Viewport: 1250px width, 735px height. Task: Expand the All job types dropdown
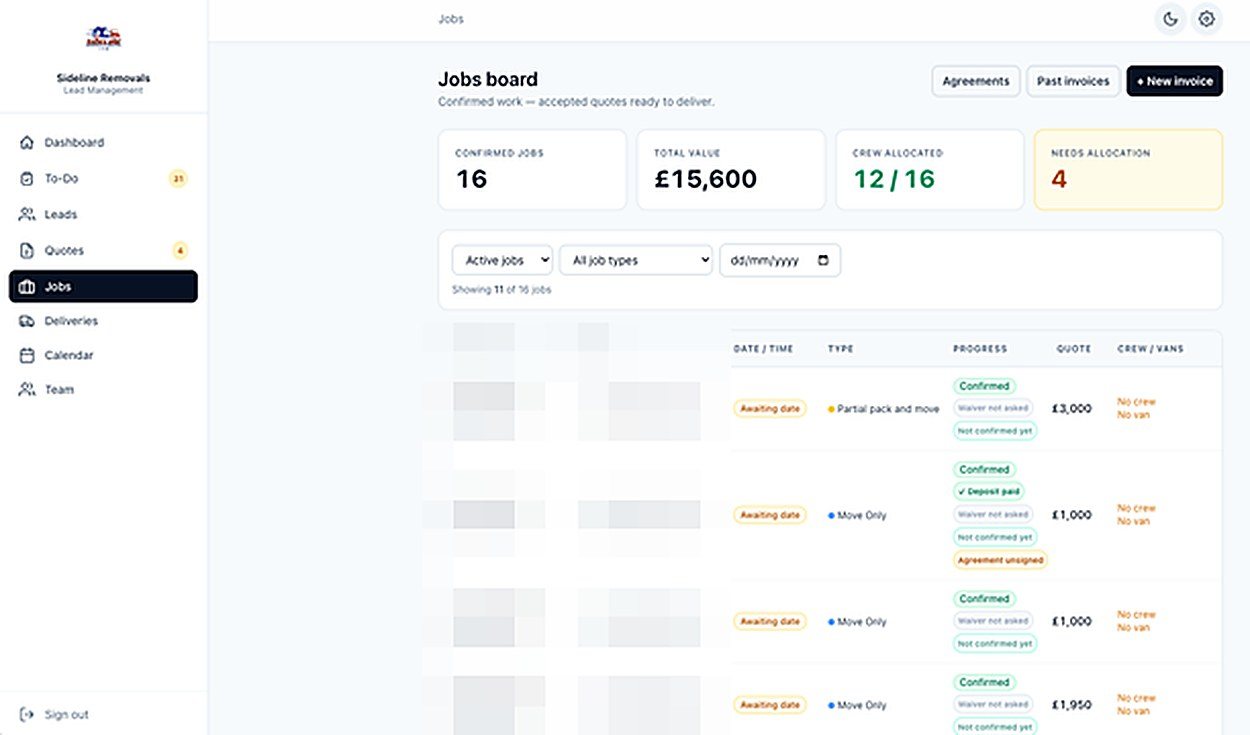(x=636, y=260)
